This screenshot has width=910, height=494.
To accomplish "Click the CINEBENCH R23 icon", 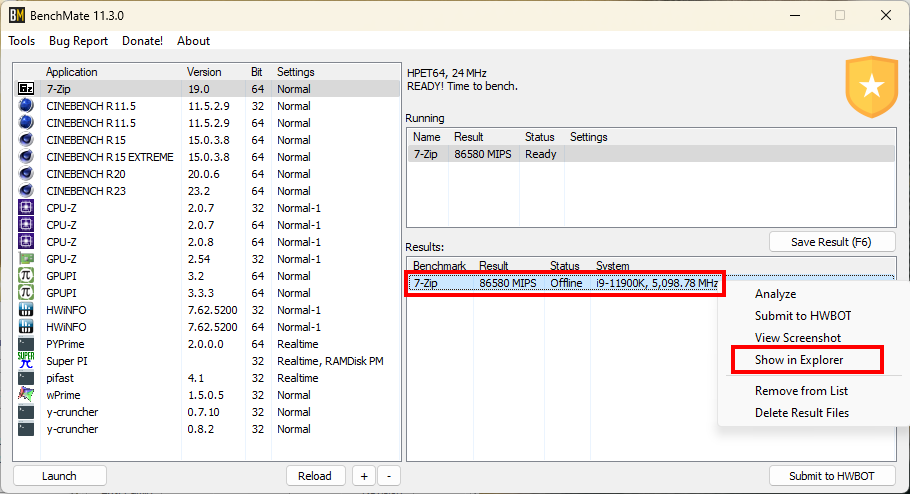I will (26, 190).
